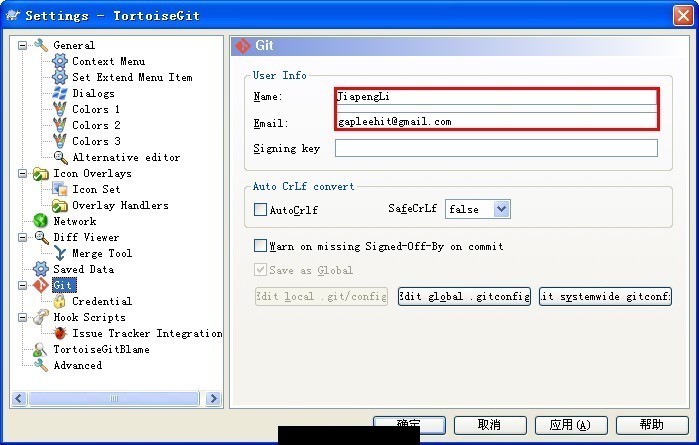Click the Saved Data gear icon
Viewport: 699px width, 445px height.
41,269
